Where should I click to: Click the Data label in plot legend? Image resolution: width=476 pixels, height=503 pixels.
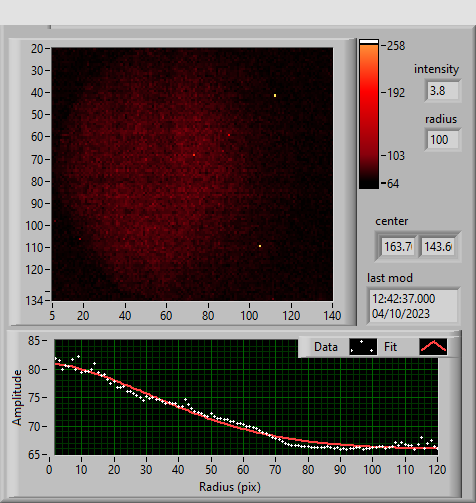(x=326, y=347)
